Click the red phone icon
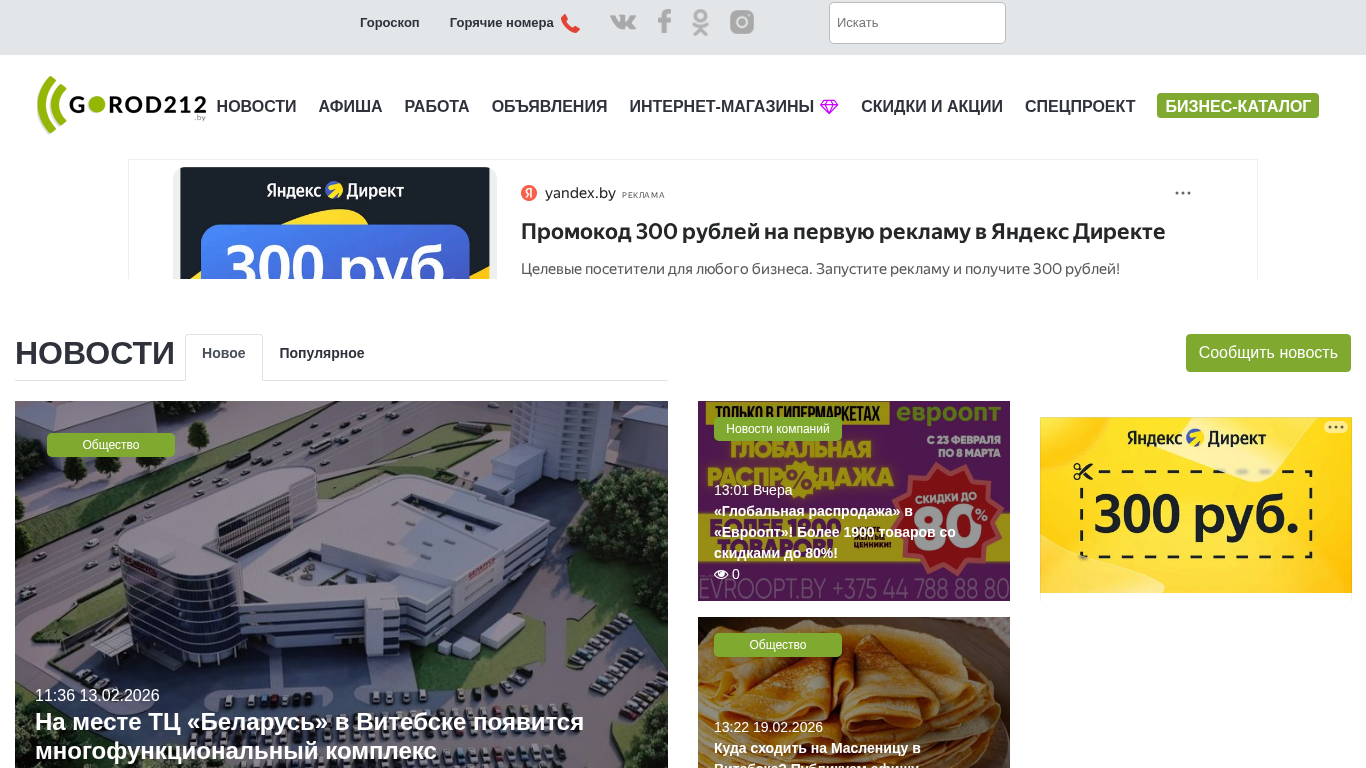Viewport: 1366px width, 768px height. (570, 23)
